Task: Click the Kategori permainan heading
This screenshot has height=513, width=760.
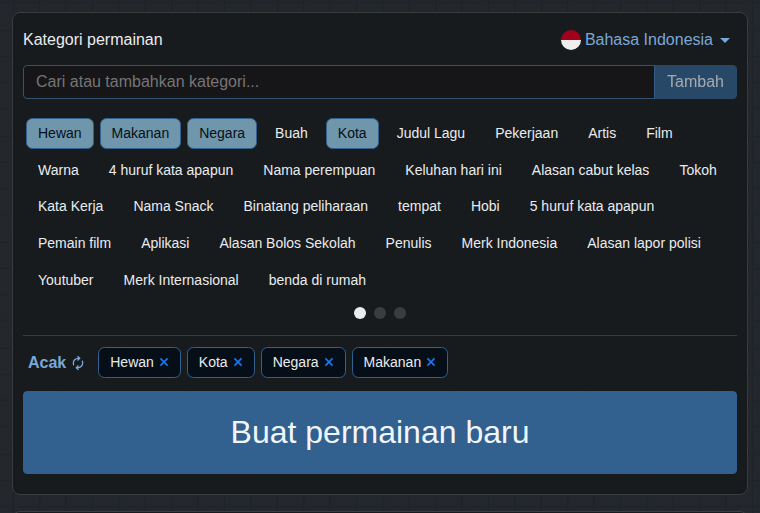Action: (93, 40)
